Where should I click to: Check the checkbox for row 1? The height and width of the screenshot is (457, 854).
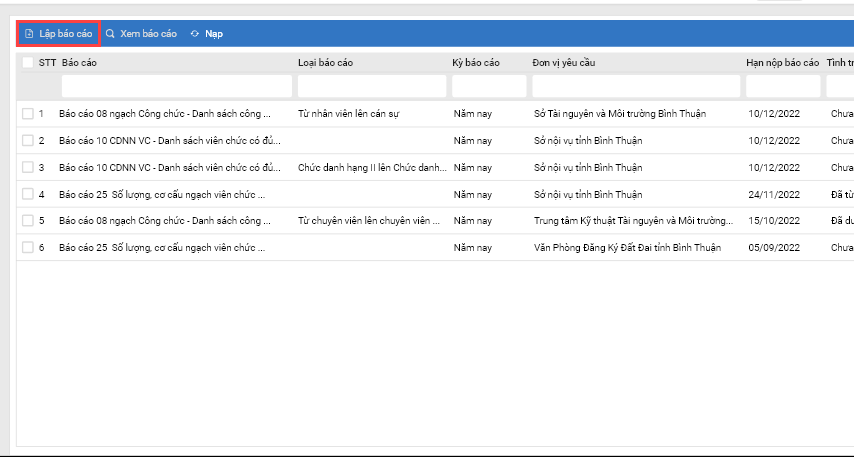[28, 114]
